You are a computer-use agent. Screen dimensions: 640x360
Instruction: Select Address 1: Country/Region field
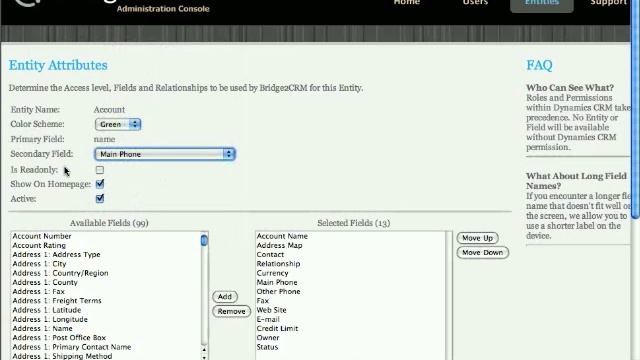click(106, 273)
